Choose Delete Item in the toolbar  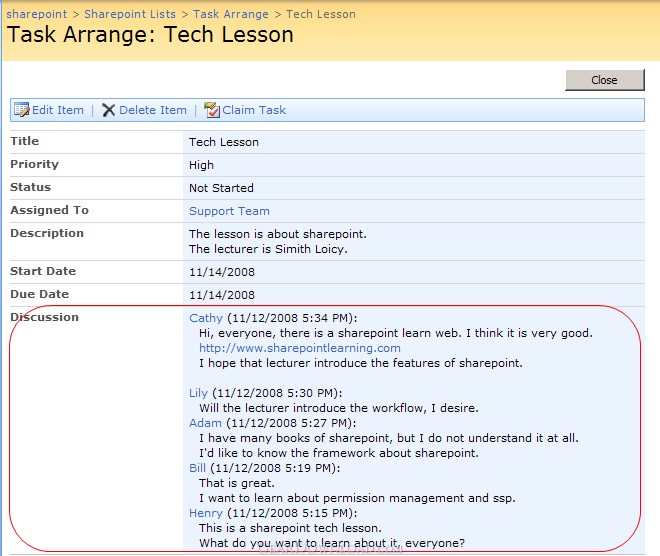pyautogui.click(x=153, y=110)
